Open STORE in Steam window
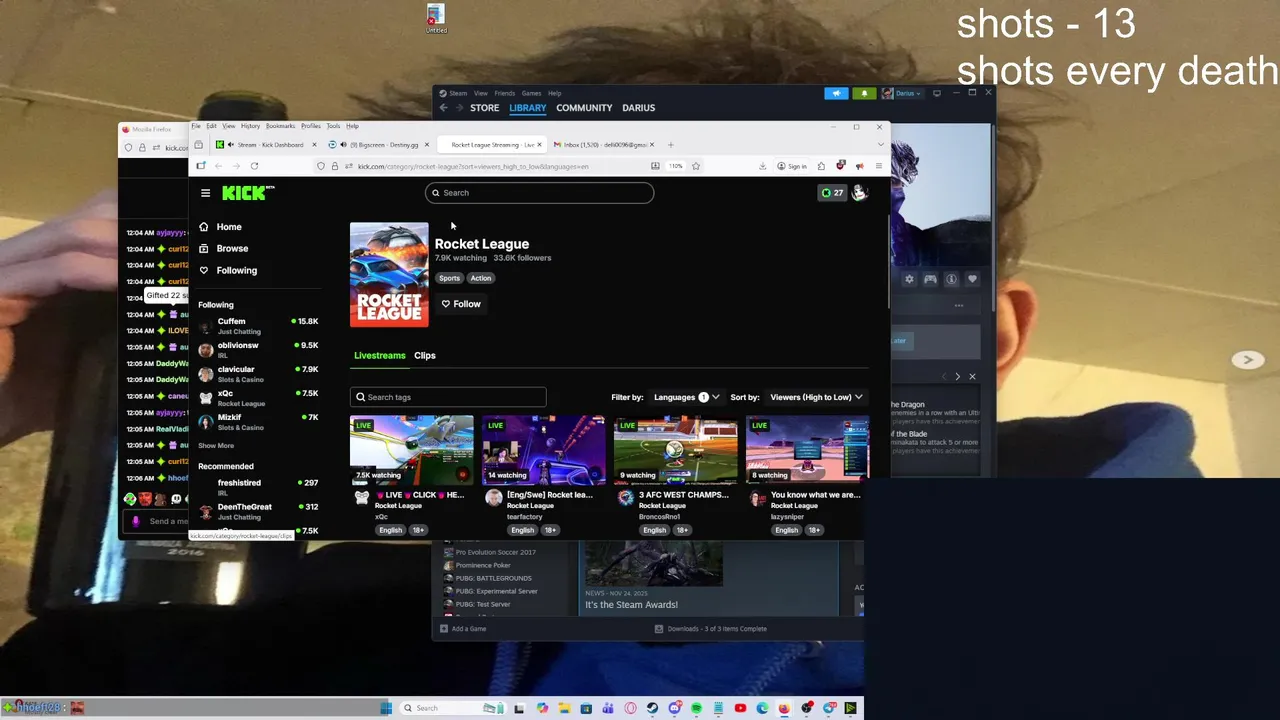 coord(485,108)
